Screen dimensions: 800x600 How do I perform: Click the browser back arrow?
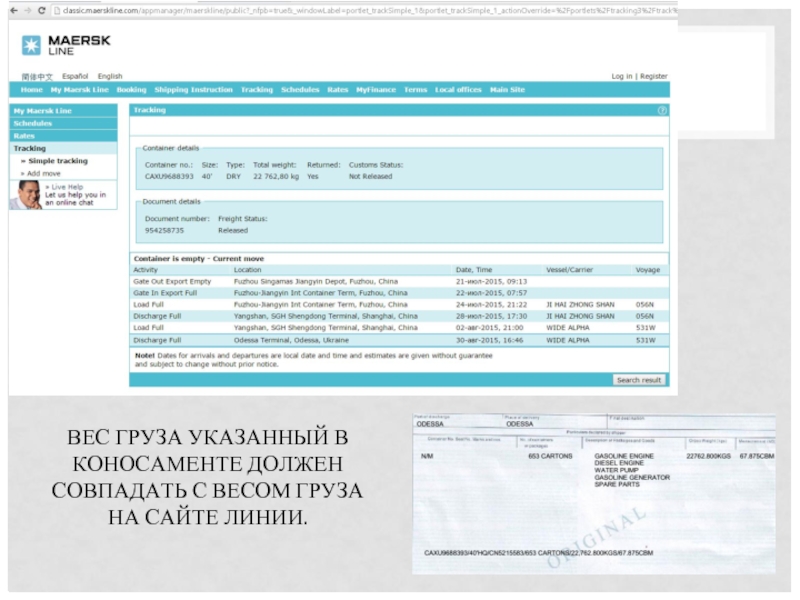pos(14,10)
